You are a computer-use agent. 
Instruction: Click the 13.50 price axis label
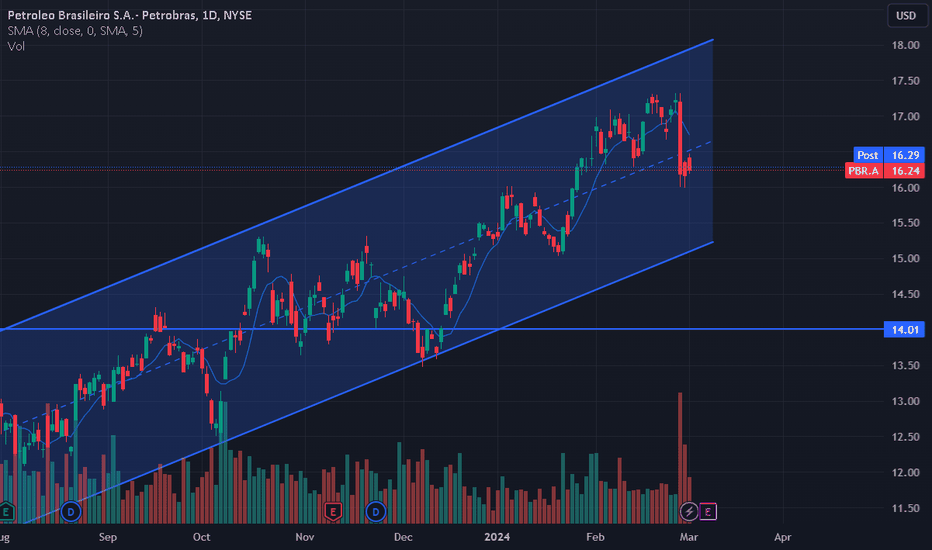pos(905,366)
